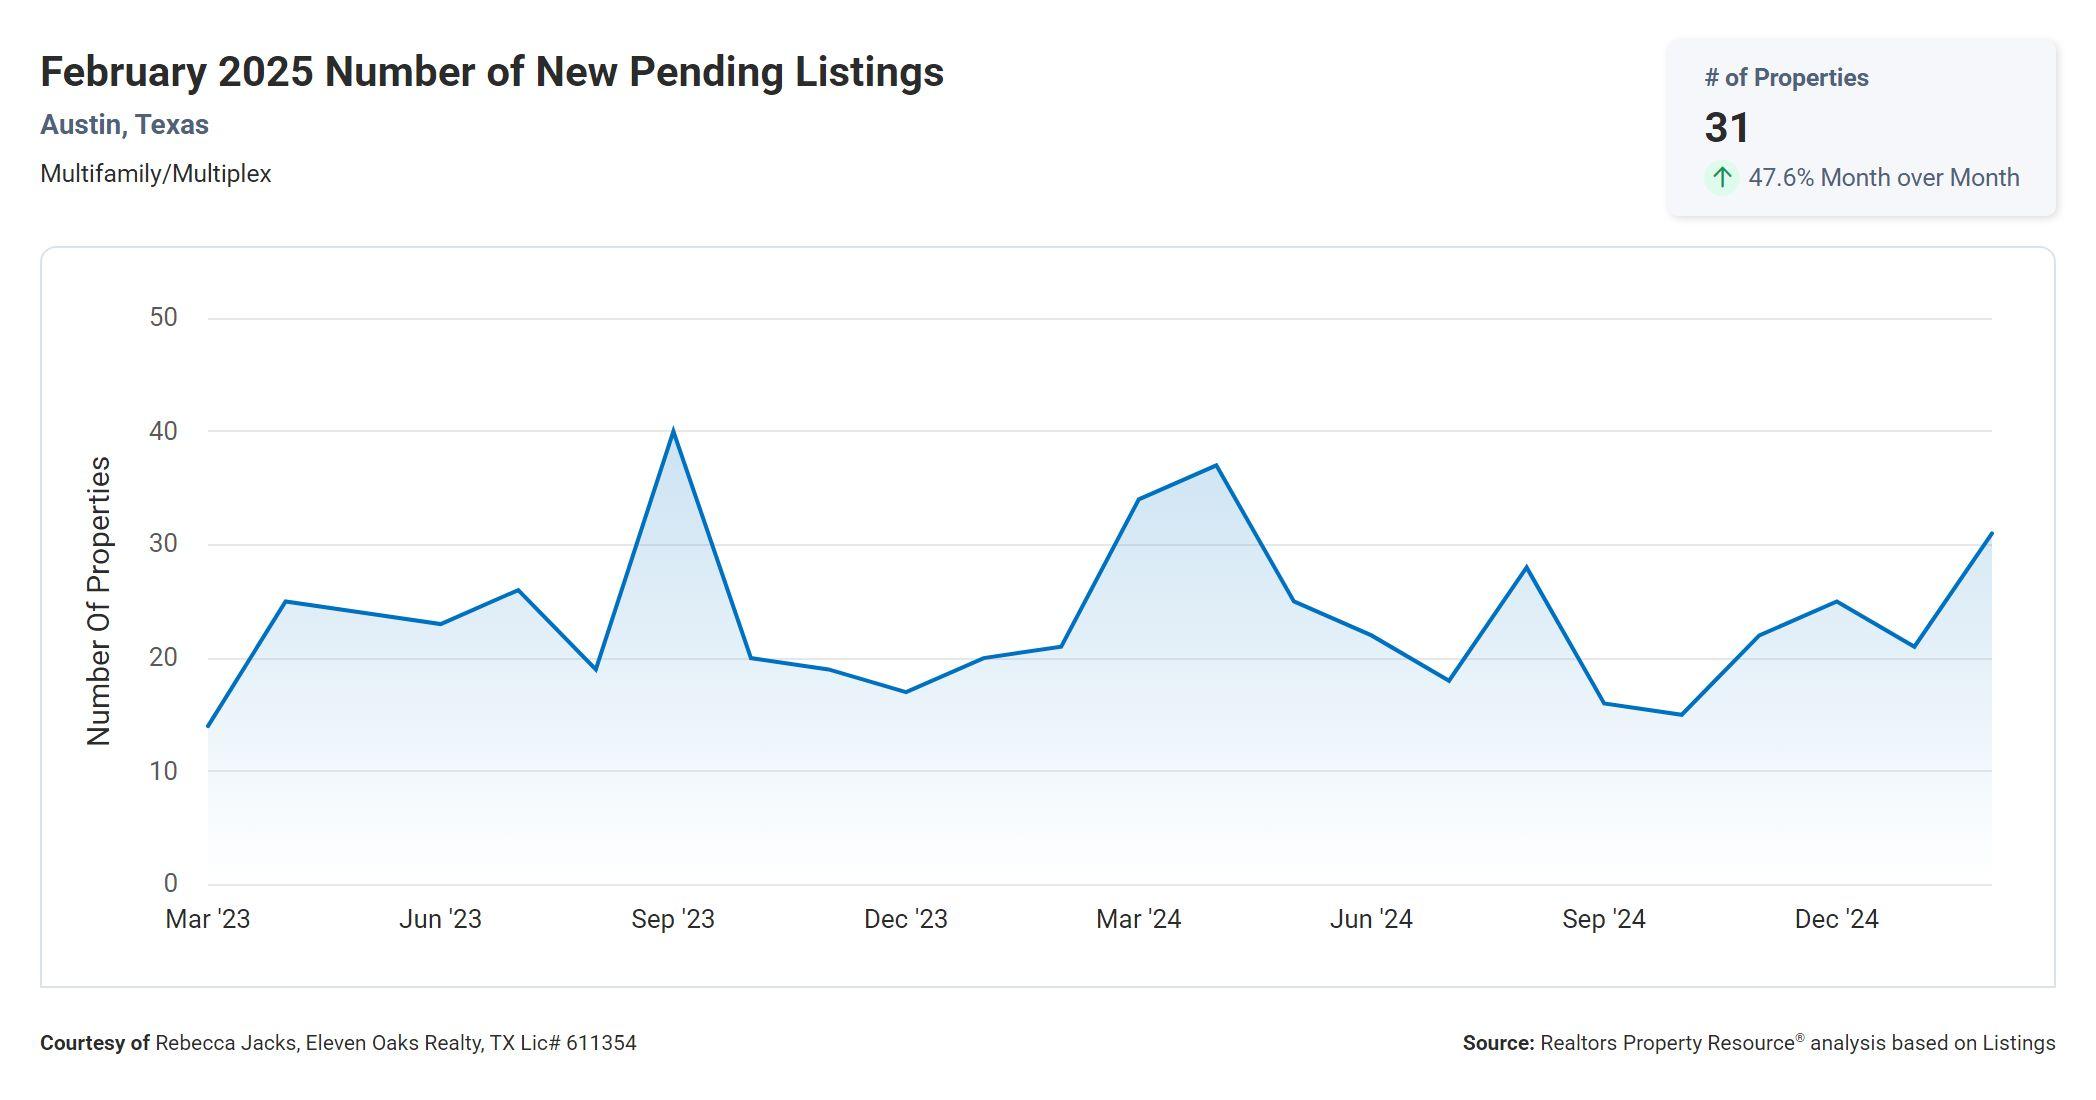The height and width of the screenshot is (1100, 2096).
Task: Click the 50 y-axis tick label
Action: (x=163, y=318)
